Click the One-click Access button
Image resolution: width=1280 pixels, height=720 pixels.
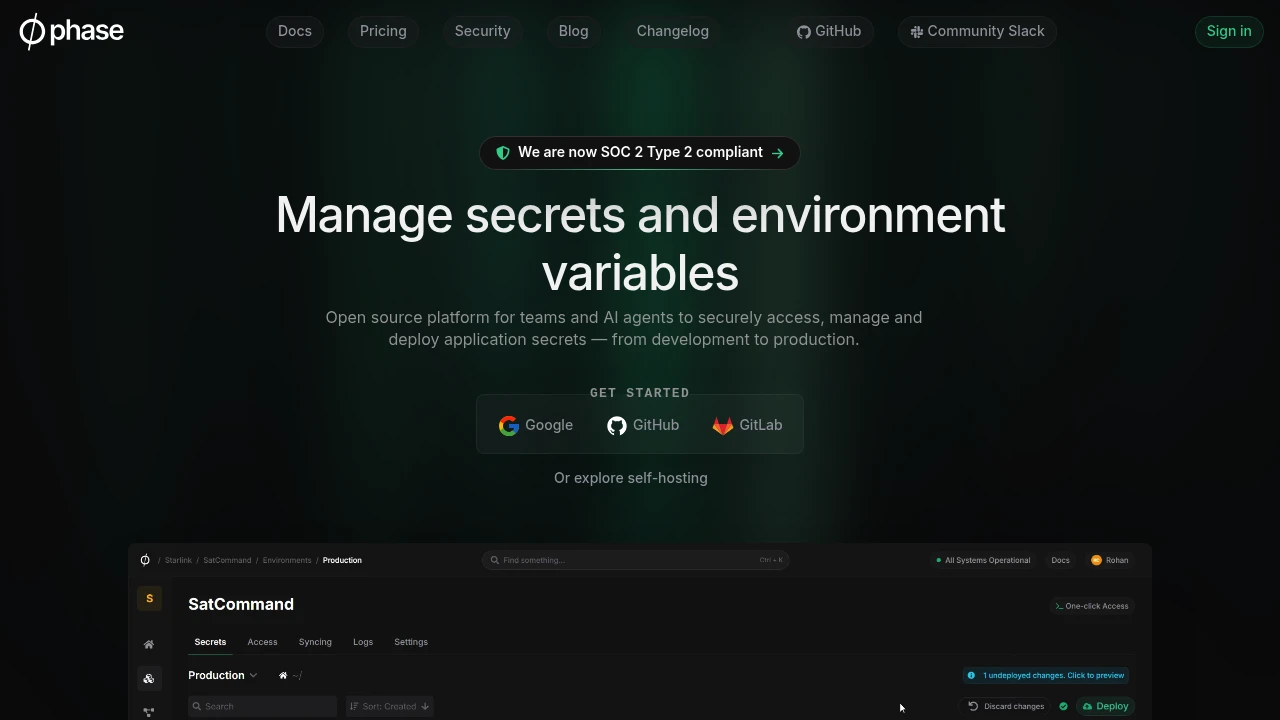pyautogui.click(x=1092, y=606)
